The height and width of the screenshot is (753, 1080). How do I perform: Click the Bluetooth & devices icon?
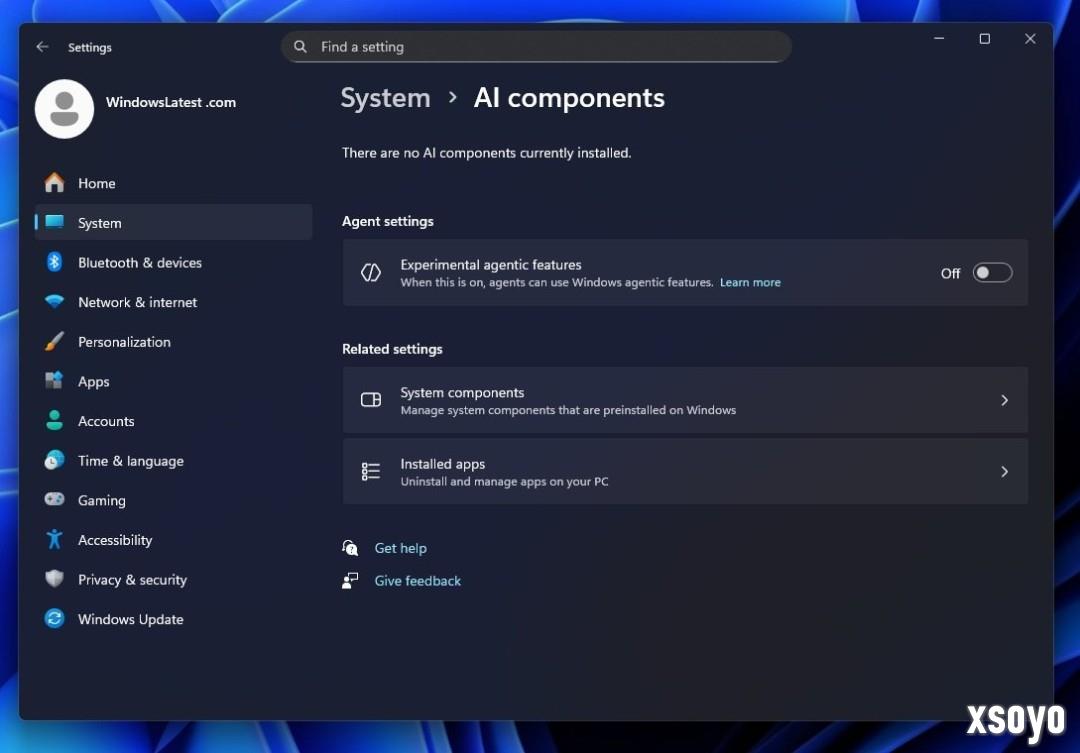(x=54, y=262)
